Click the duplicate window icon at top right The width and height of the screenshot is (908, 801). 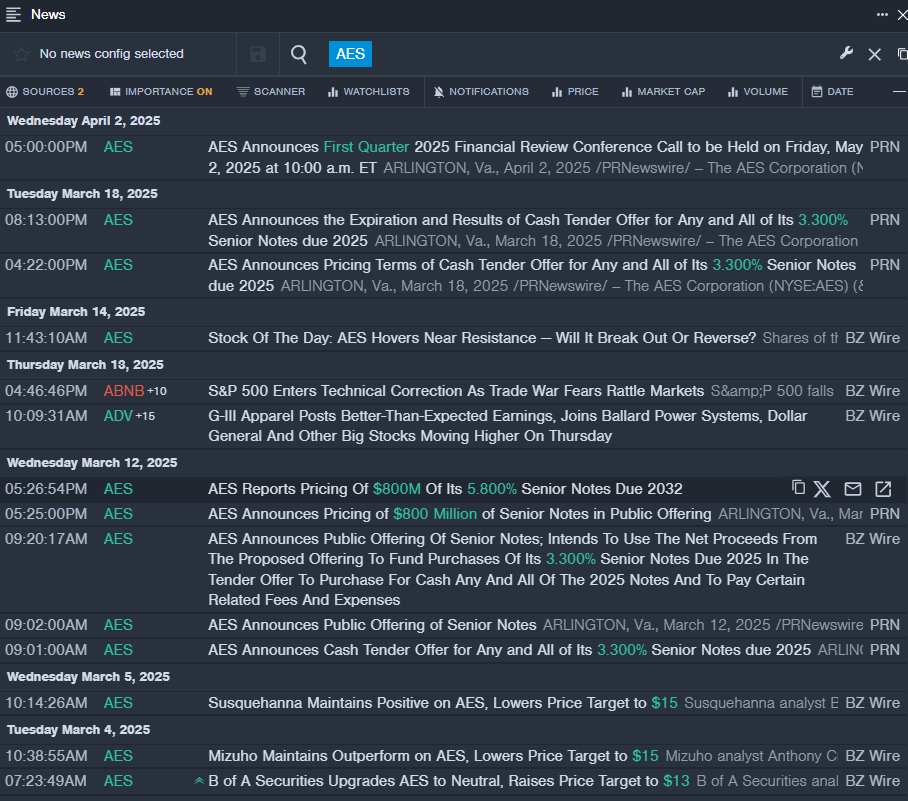(x=902, y=54)
